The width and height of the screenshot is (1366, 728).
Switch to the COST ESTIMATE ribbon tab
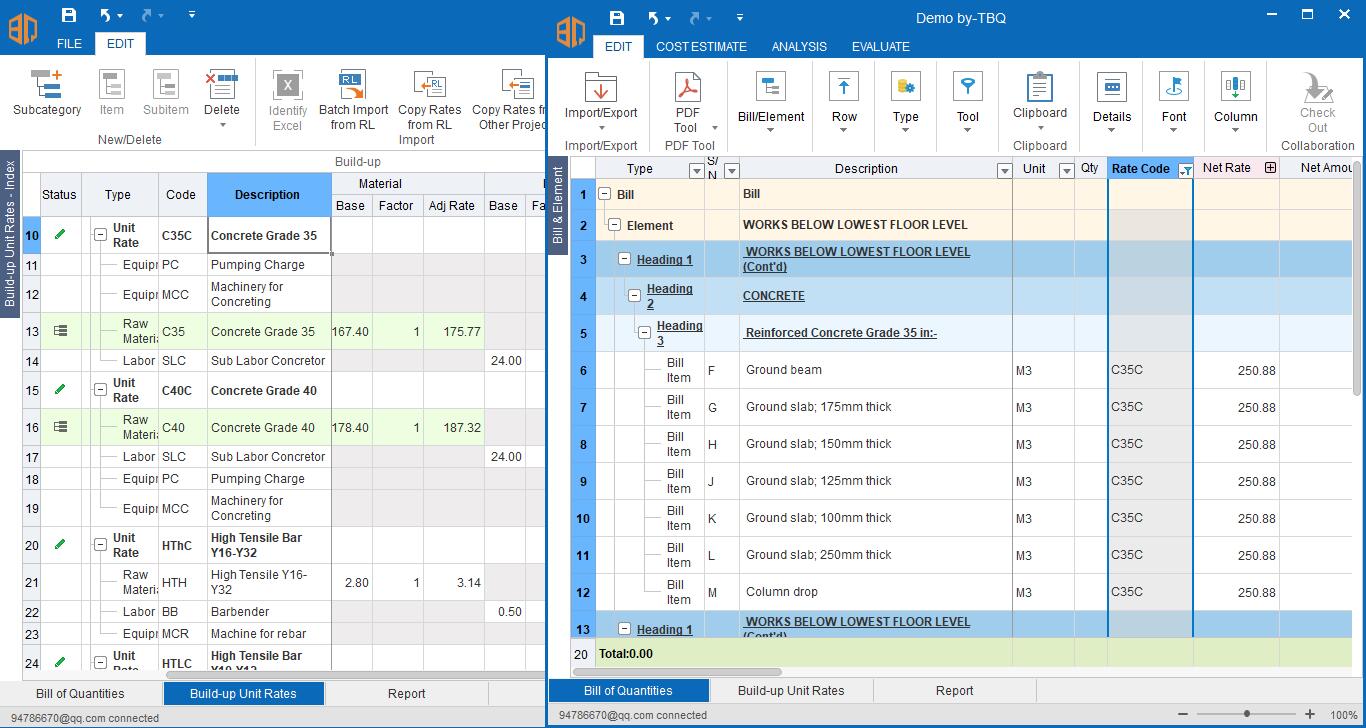pyautogui.click(x=701, y=46)
